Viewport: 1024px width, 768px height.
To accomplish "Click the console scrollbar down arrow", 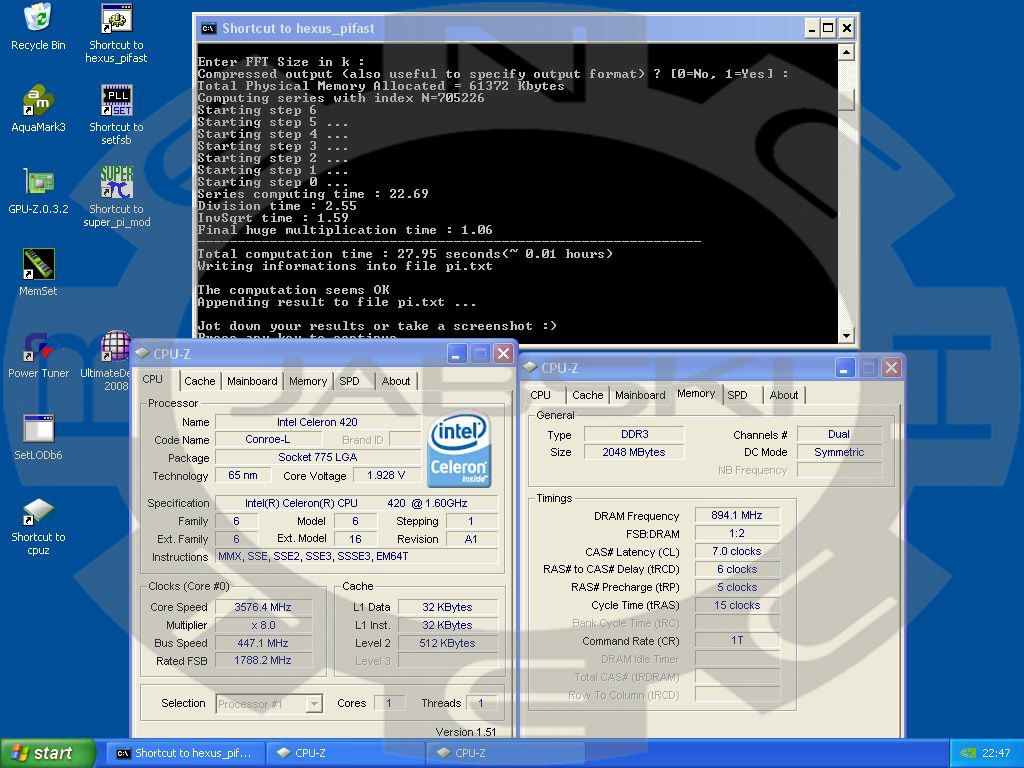I will tap(846, 336).
